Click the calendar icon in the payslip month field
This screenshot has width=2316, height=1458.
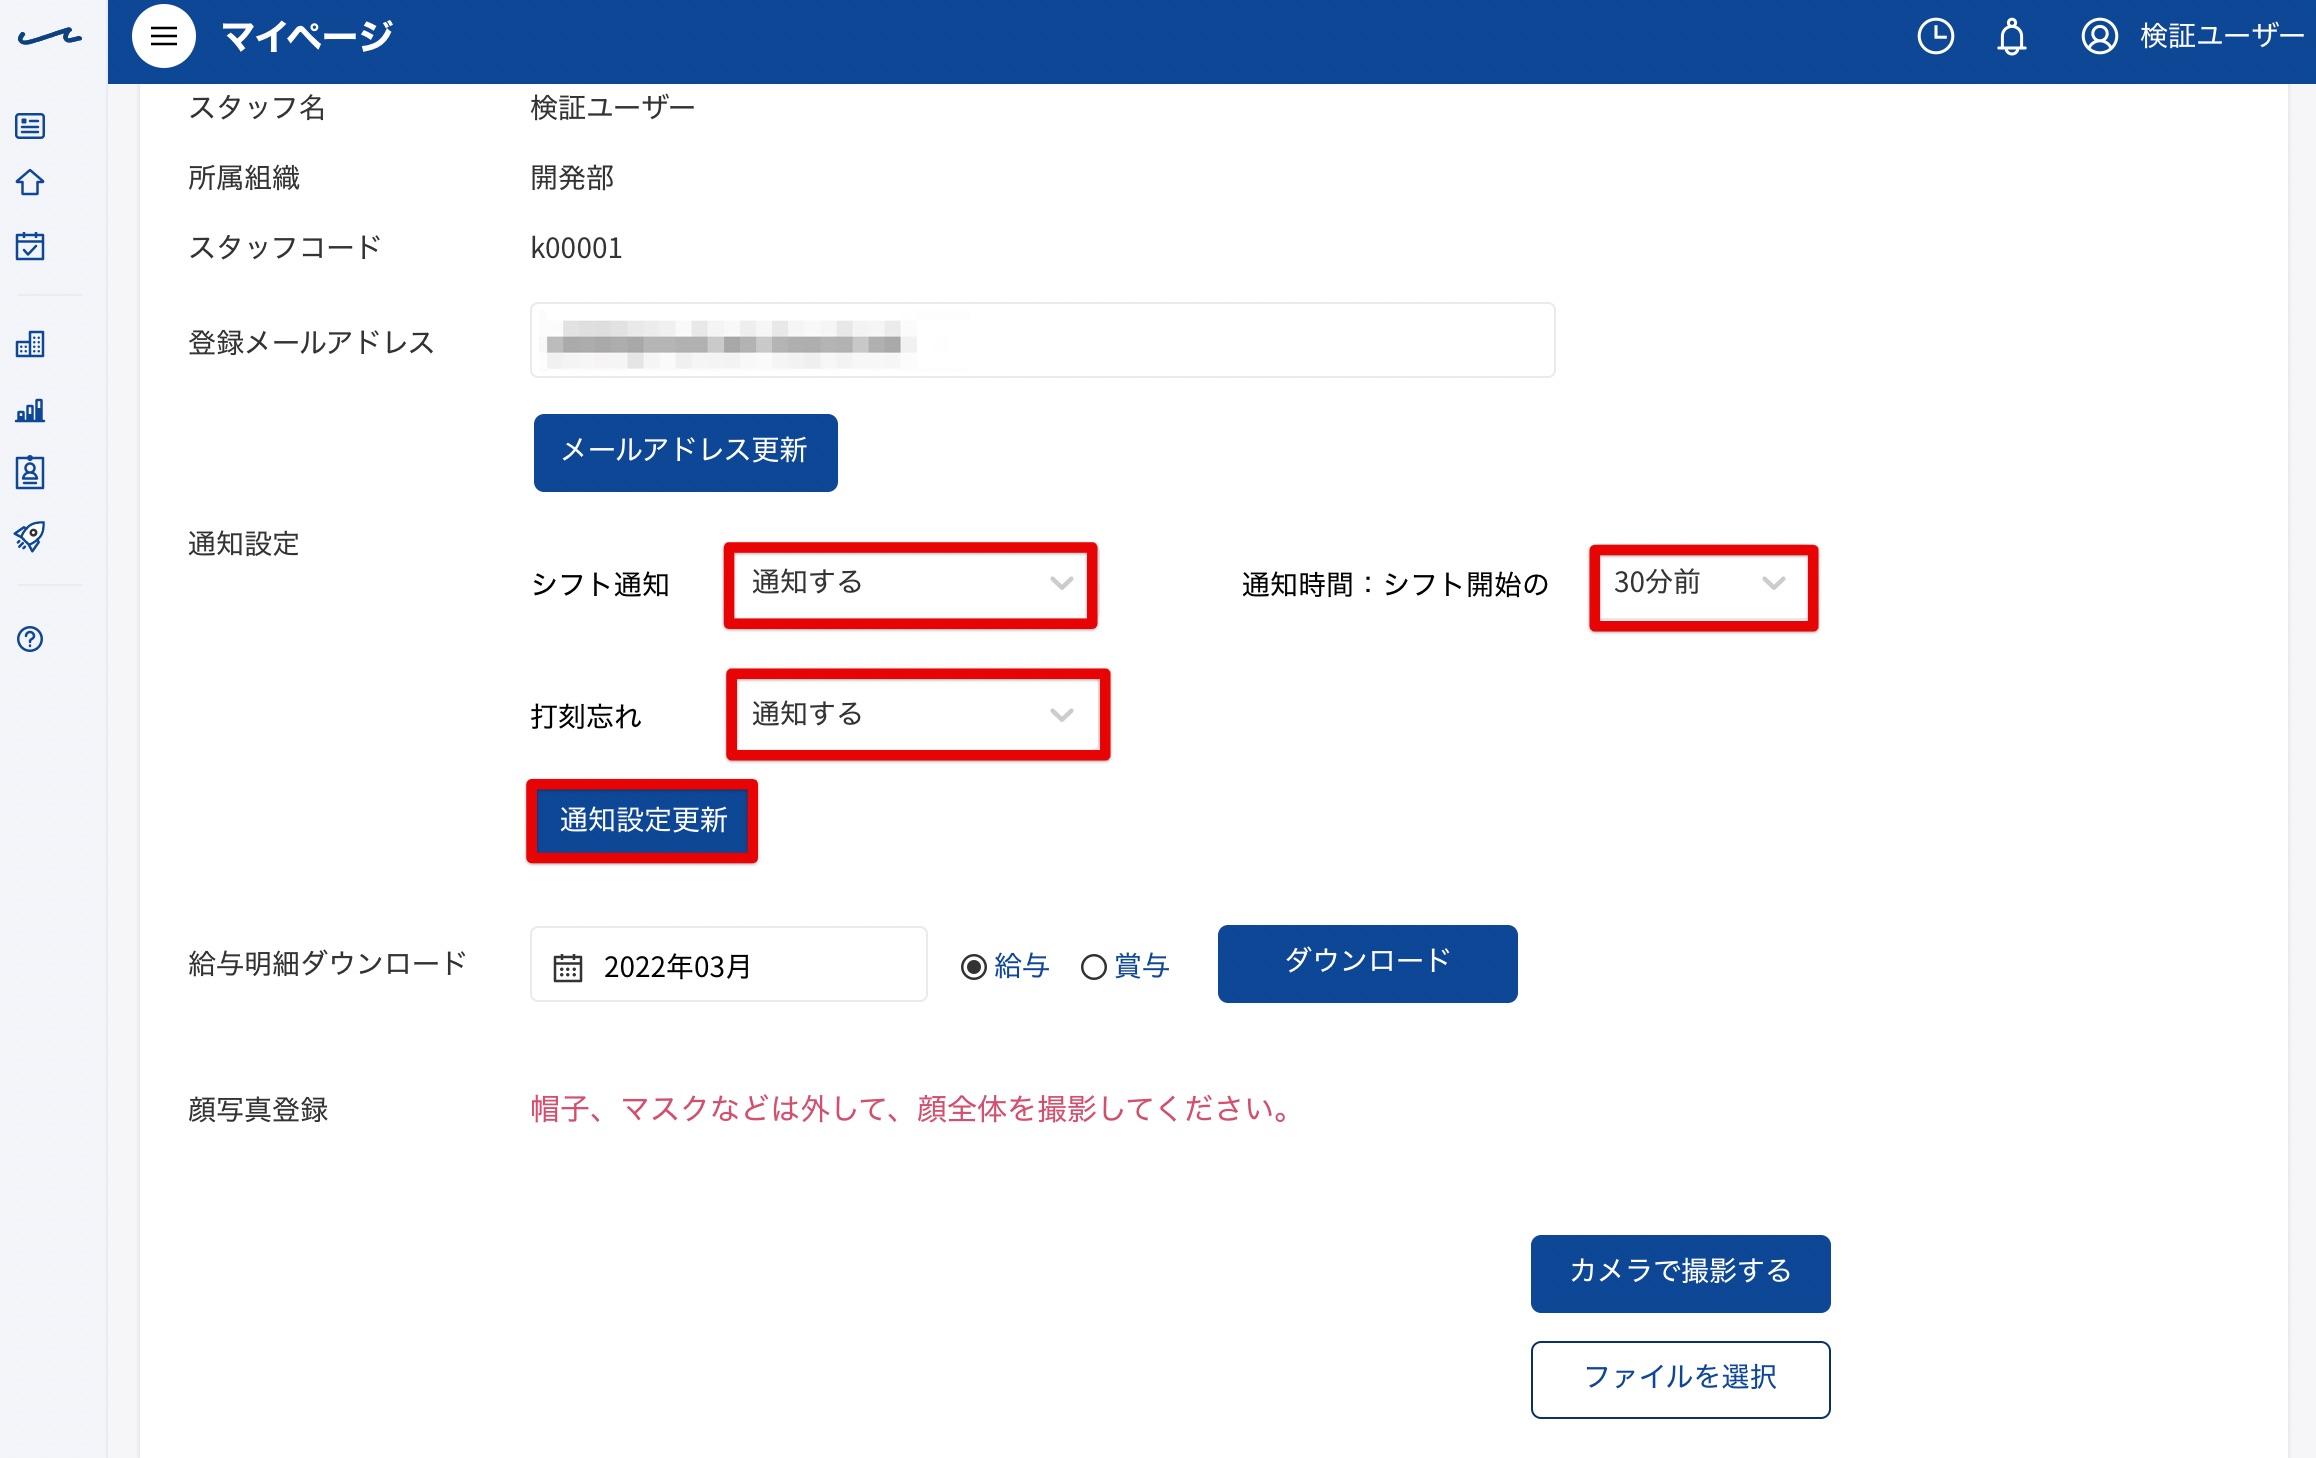[x=568, y=967]
